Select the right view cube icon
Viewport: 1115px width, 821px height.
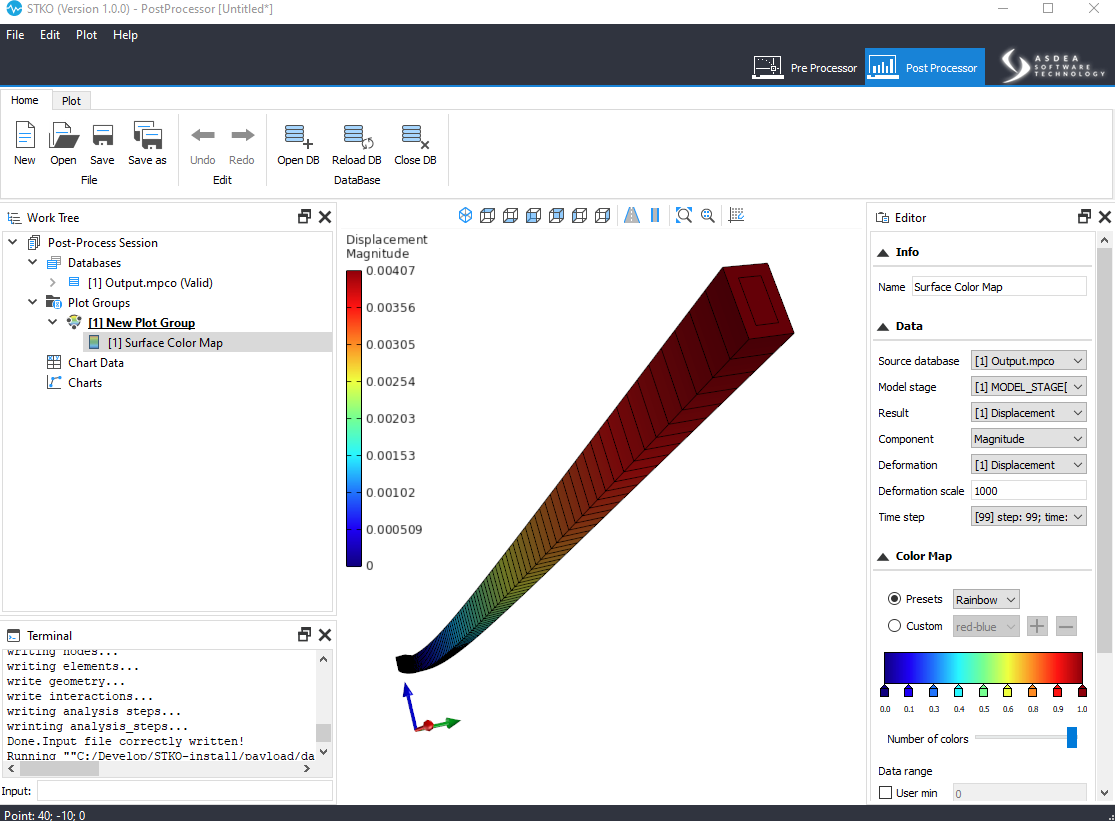[x=602, y=215]
